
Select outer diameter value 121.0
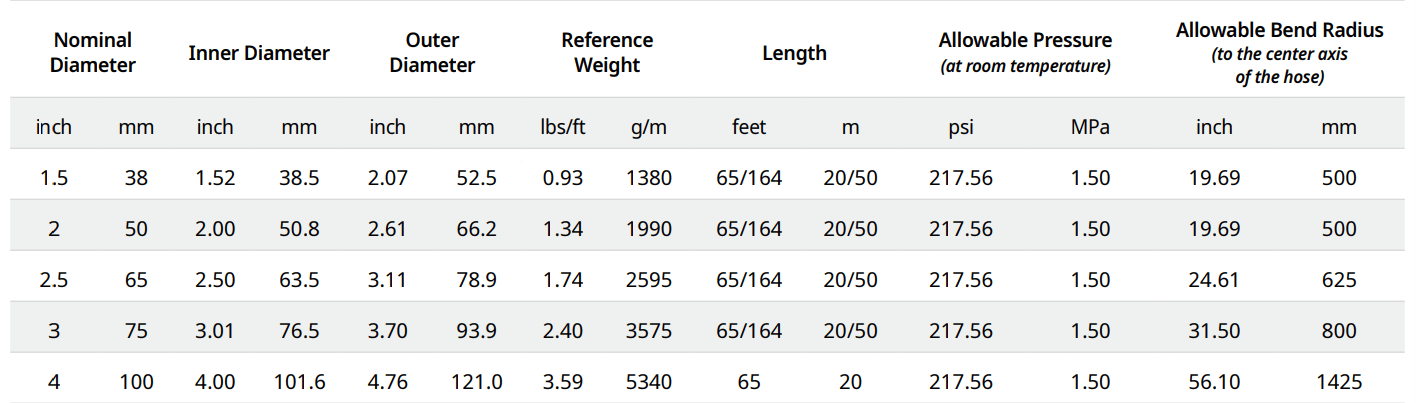pos(477,381)
